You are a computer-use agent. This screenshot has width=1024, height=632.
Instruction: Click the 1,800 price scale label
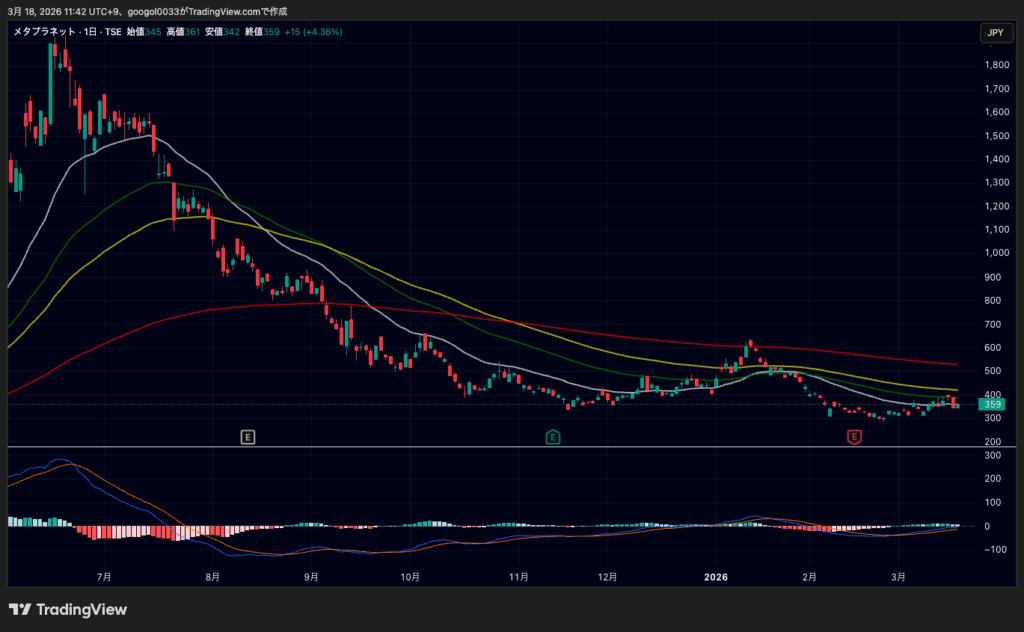point(995,65)
